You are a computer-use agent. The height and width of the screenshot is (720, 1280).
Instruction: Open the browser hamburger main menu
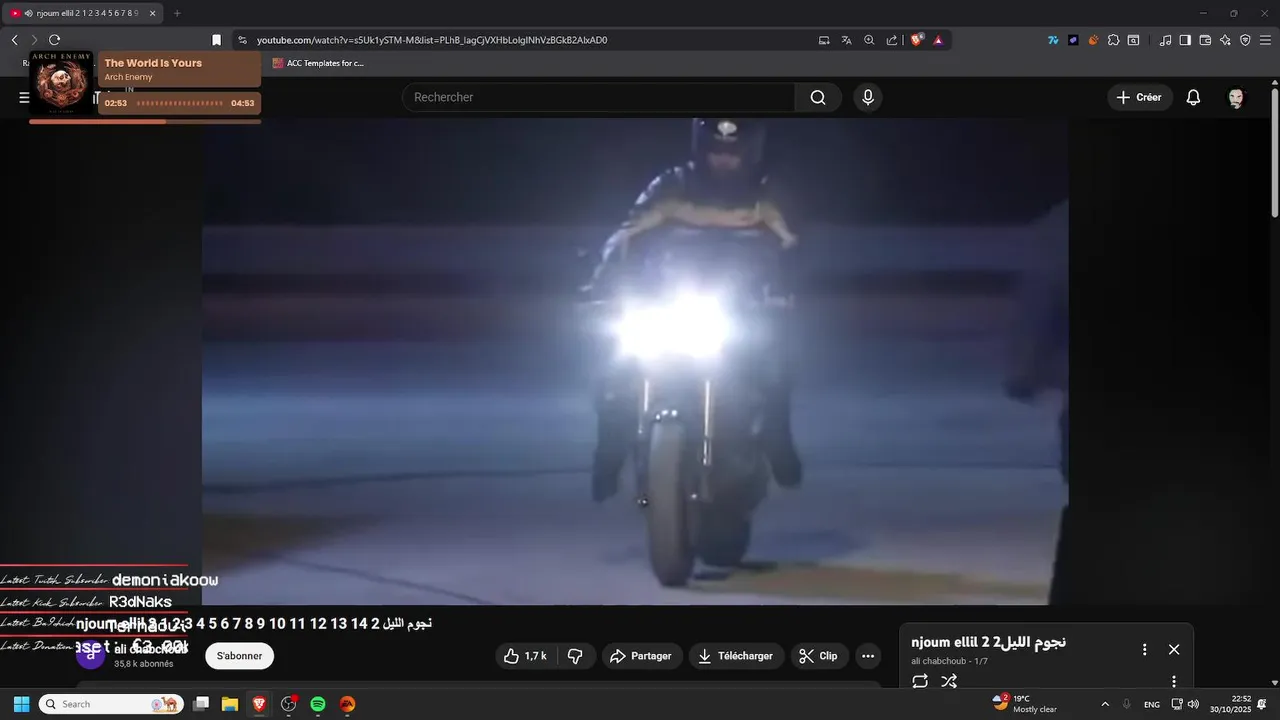[x=1265, y=40]
